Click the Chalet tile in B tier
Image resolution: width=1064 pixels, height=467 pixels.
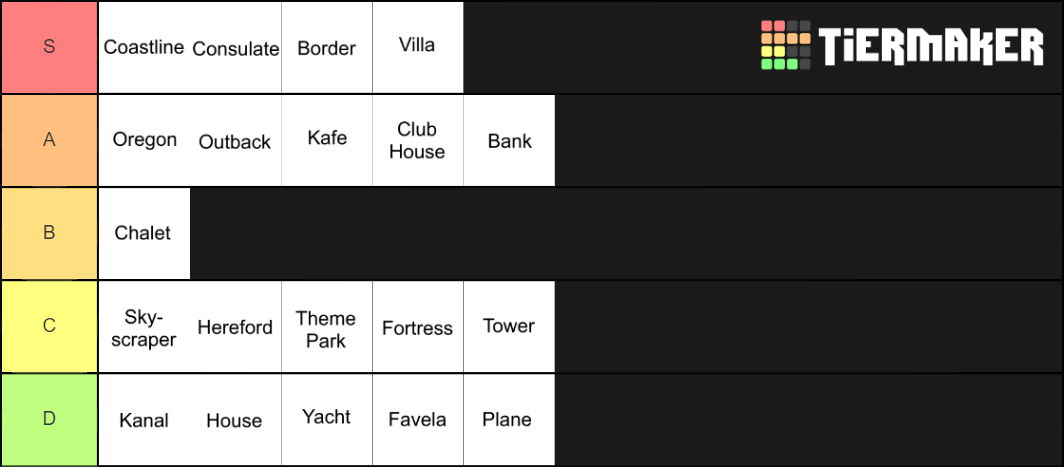pyautogui.click(x=144, y=234)
